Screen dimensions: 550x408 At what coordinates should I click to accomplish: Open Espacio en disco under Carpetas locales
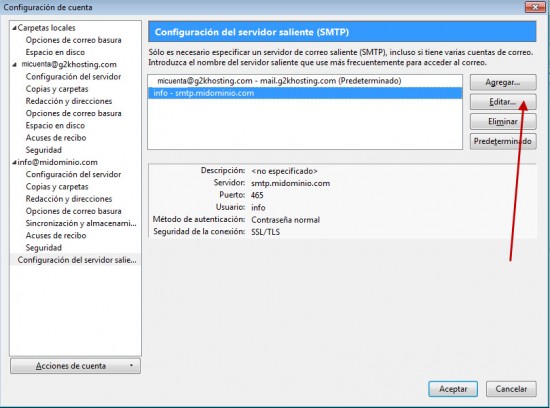tap(55, 52)
